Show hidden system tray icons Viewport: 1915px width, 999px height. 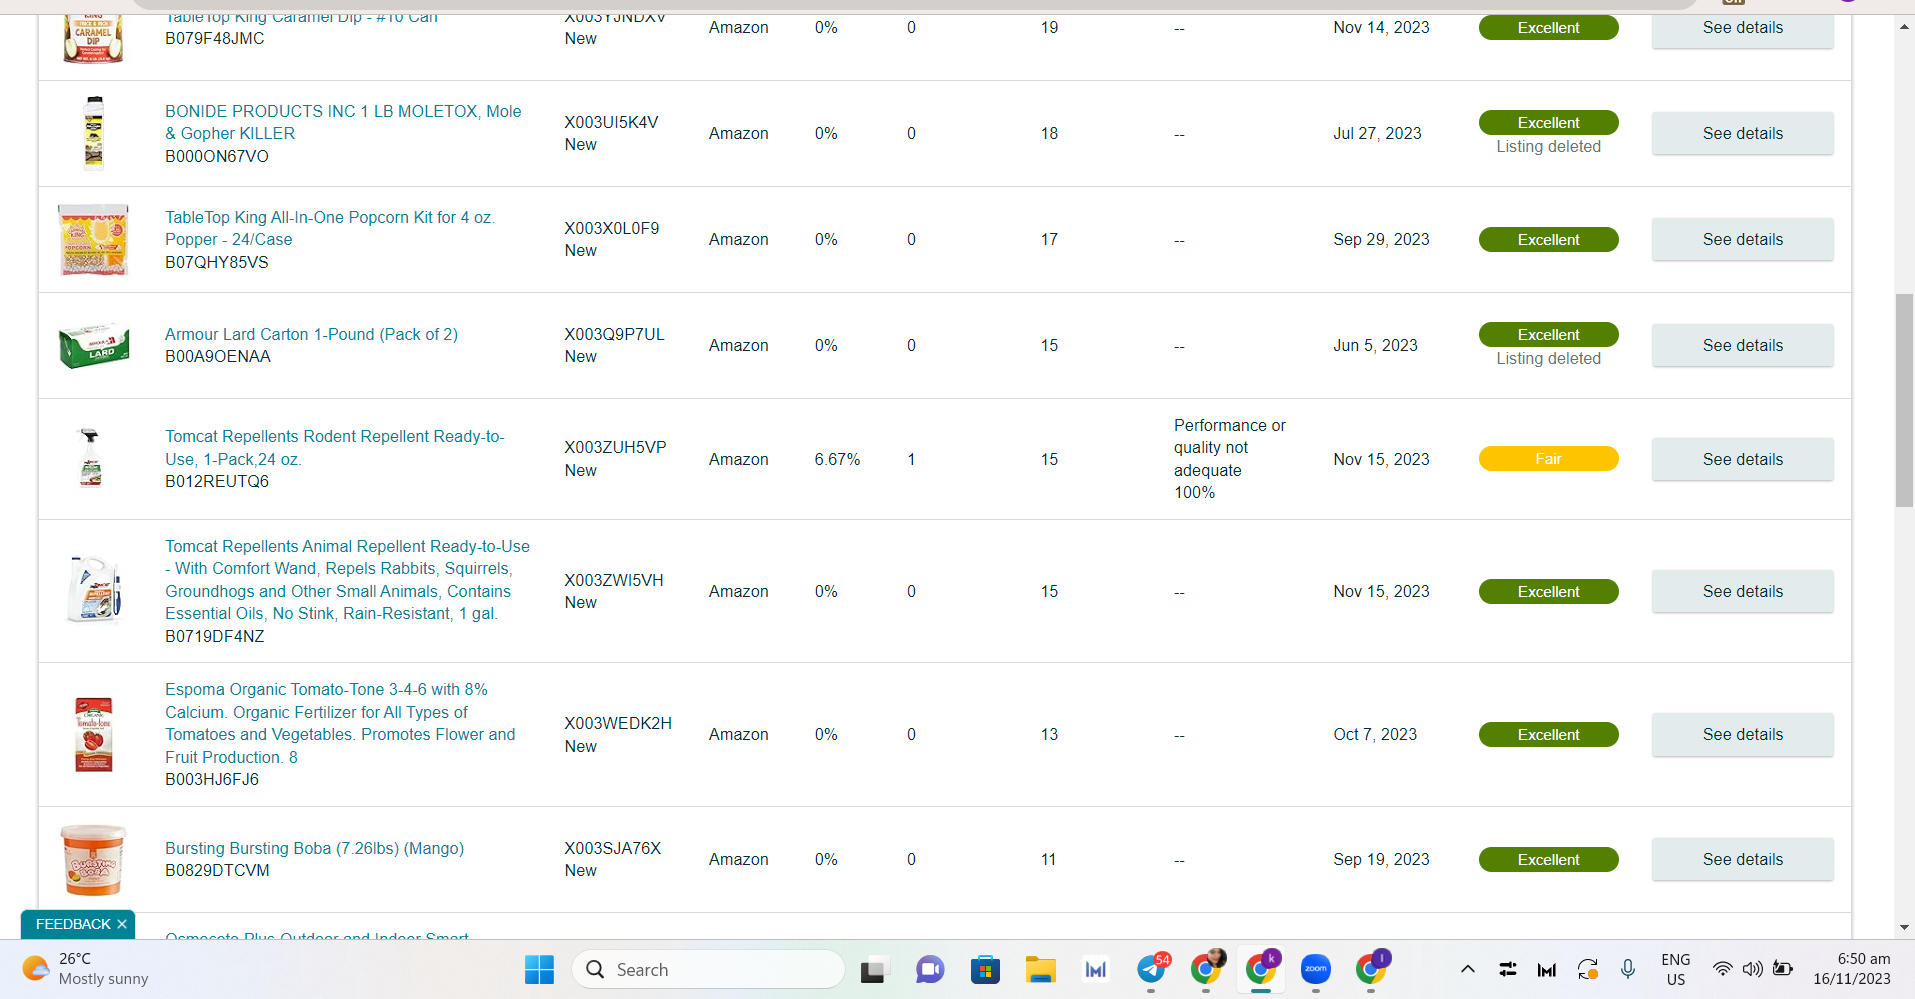1467,969
